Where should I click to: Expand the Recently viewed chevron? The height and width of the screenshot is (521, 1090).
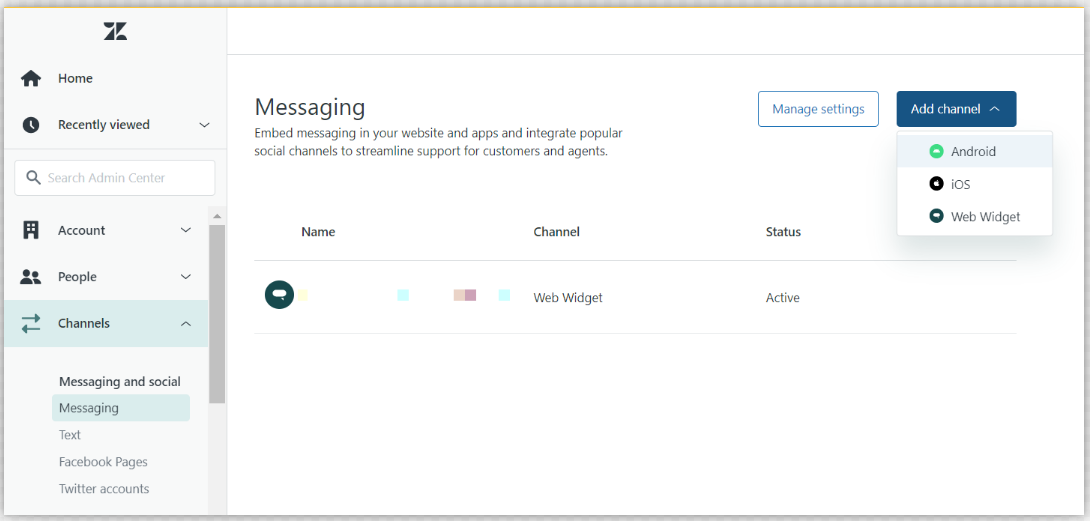[x=204, y=125]
